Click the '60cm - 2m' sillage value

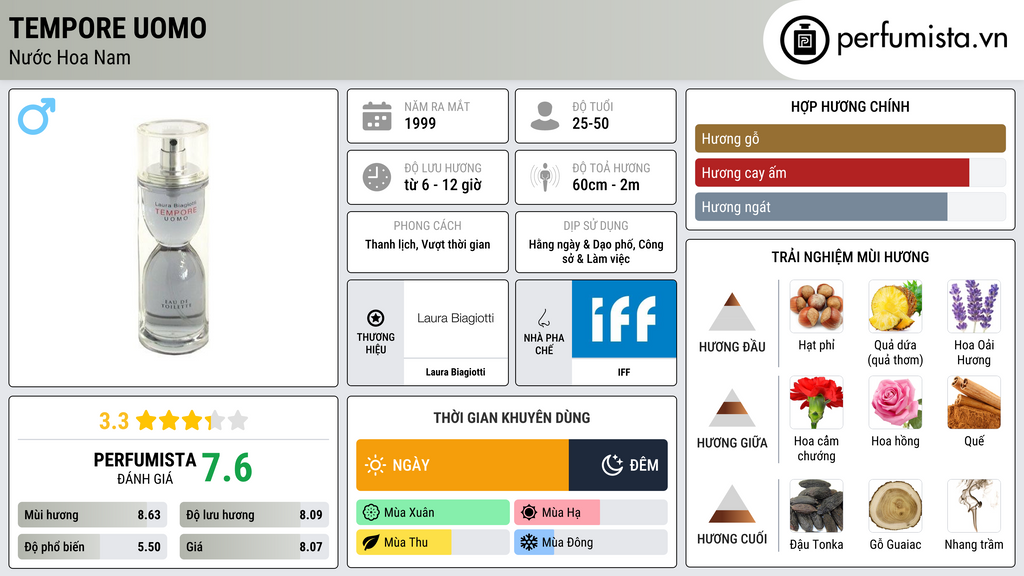click(x=606, y=185)
